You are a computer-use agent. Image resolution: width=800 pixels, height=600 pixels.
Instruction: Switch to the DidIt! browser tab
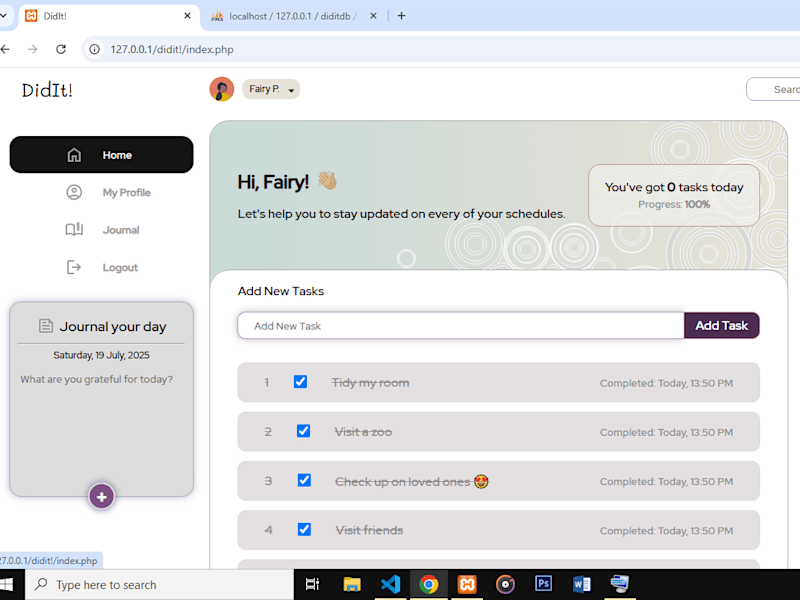(x=109, y=16)
